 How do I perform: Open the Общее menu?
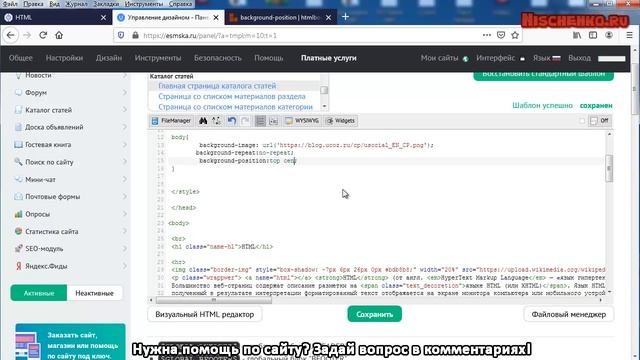pyautogui.click(x=20, y=58)
